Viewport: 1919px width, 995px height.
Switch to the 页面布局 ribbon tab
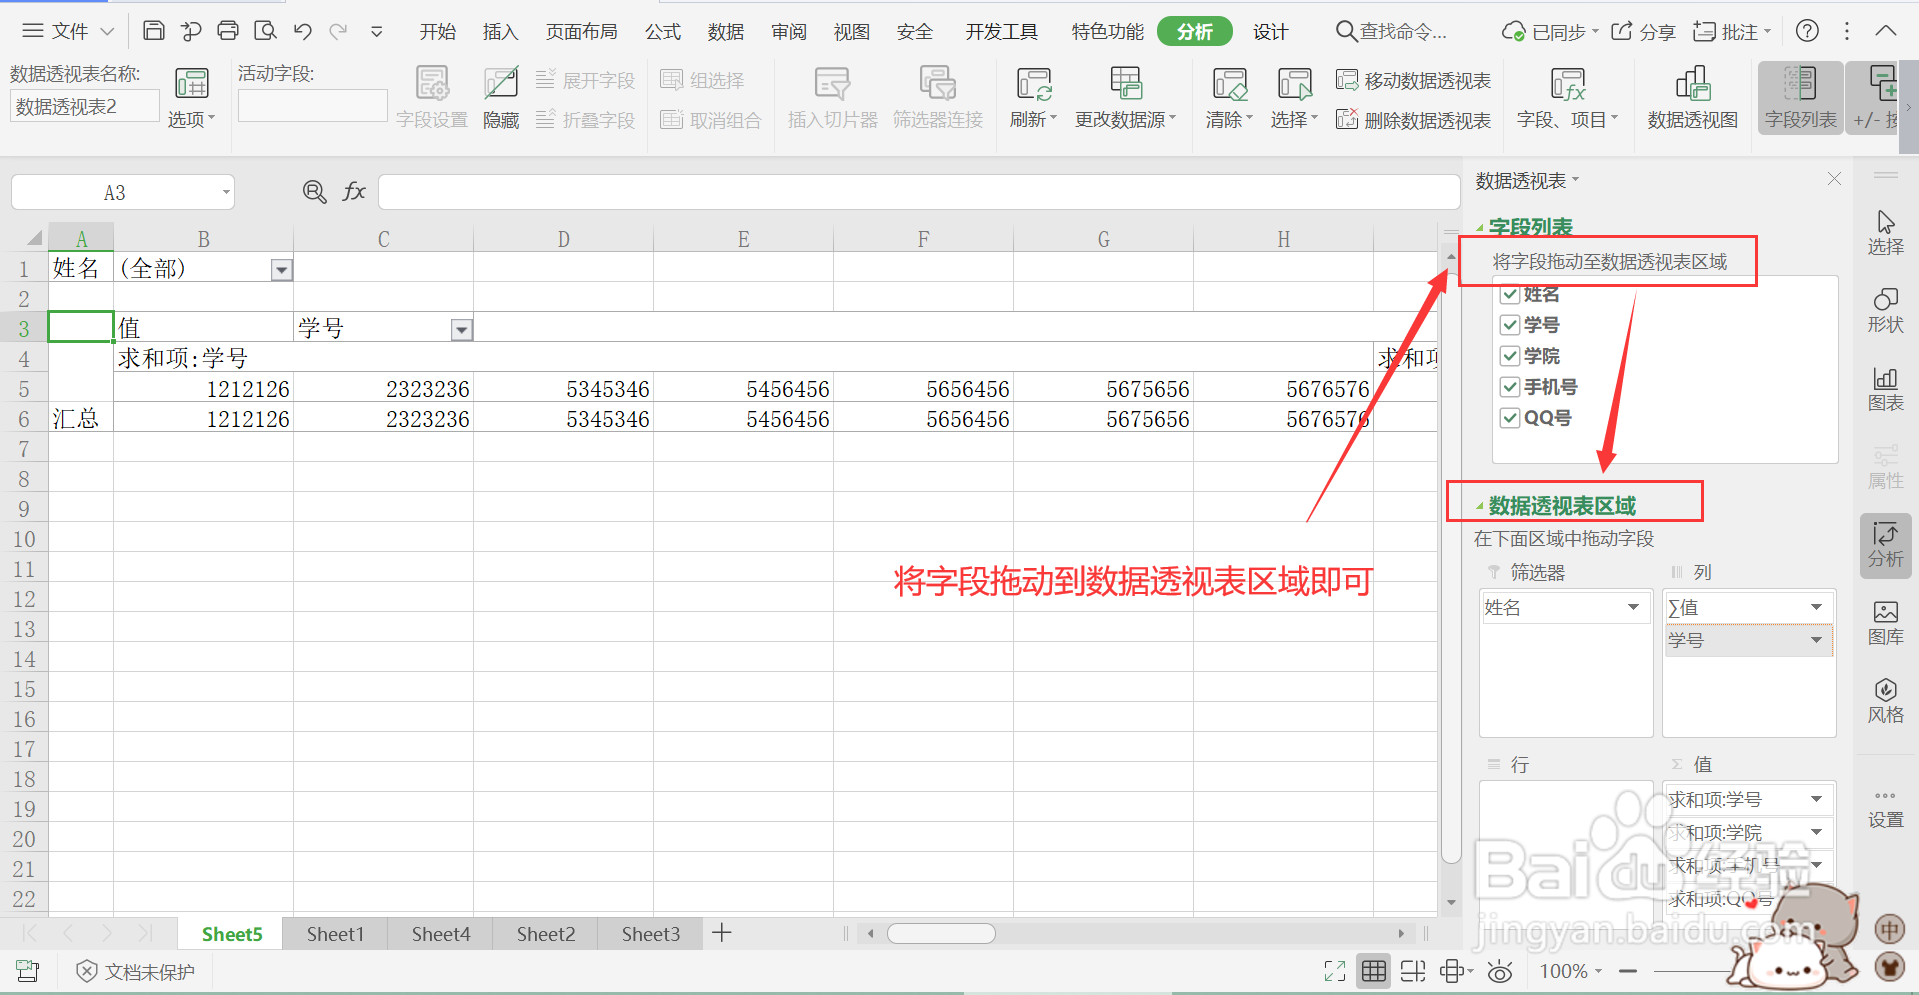point(582,32)
